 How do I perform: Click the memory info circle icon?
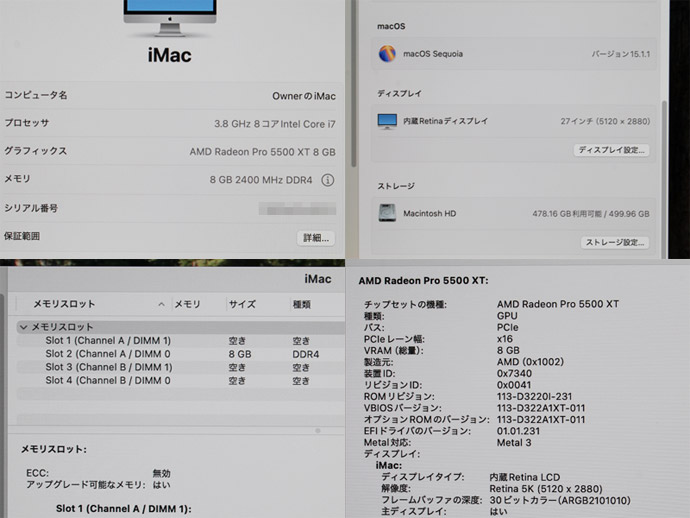(x=327, y=180)
